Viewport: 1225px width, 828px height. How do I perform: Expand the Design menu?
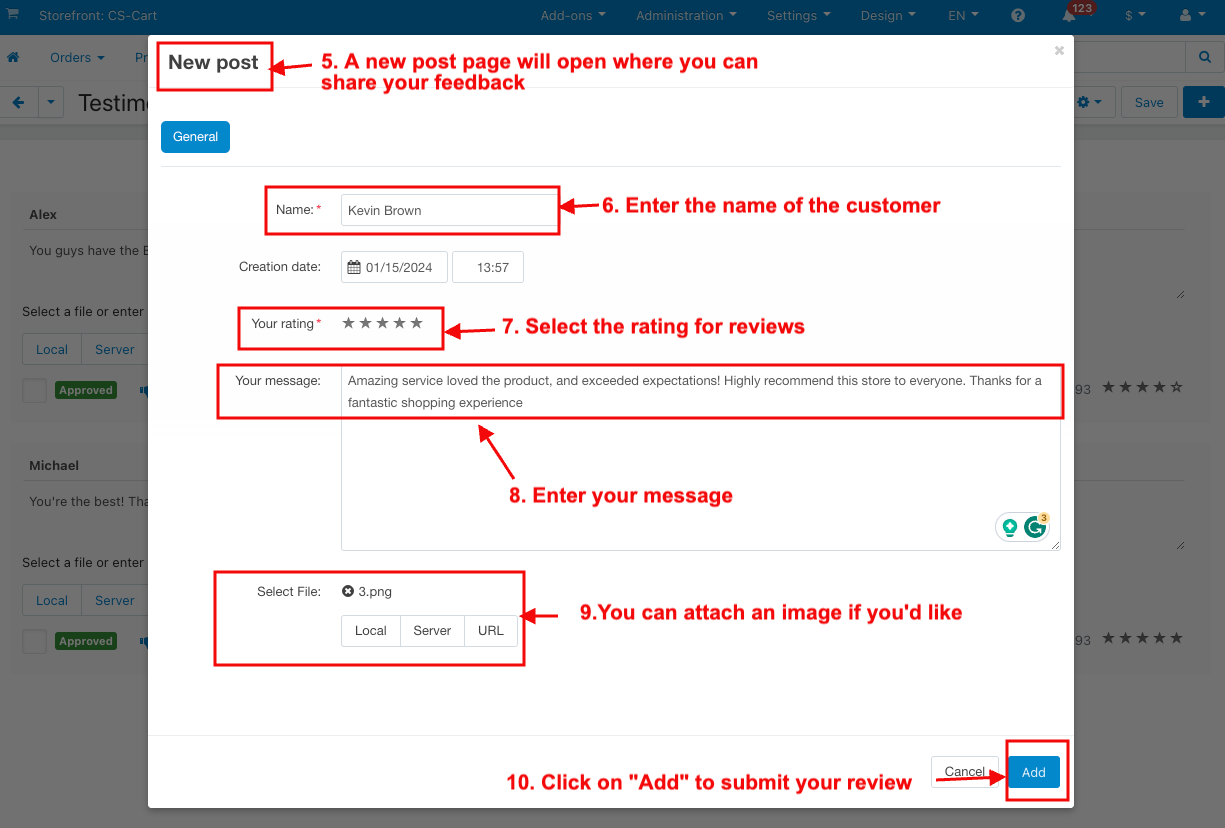click(x=888, y=16)
